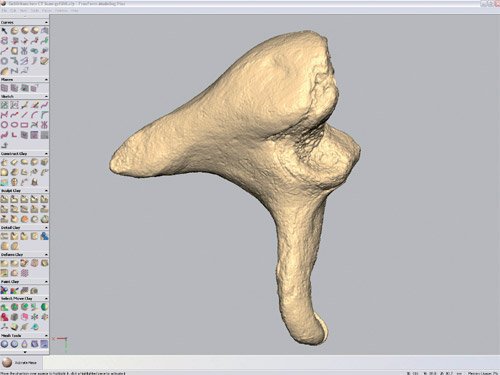Click the red L-shaped corner sketch icon
The height and width of the screenshot is (375, 500).
[x=14, y=135]
